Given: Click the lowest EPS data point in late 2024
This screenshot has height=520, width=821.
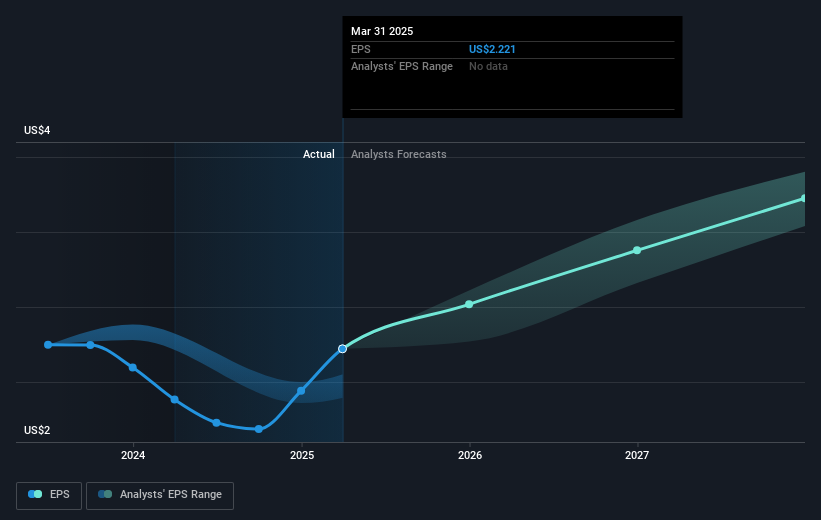Looking at the screenshot, I should [259, 429].
